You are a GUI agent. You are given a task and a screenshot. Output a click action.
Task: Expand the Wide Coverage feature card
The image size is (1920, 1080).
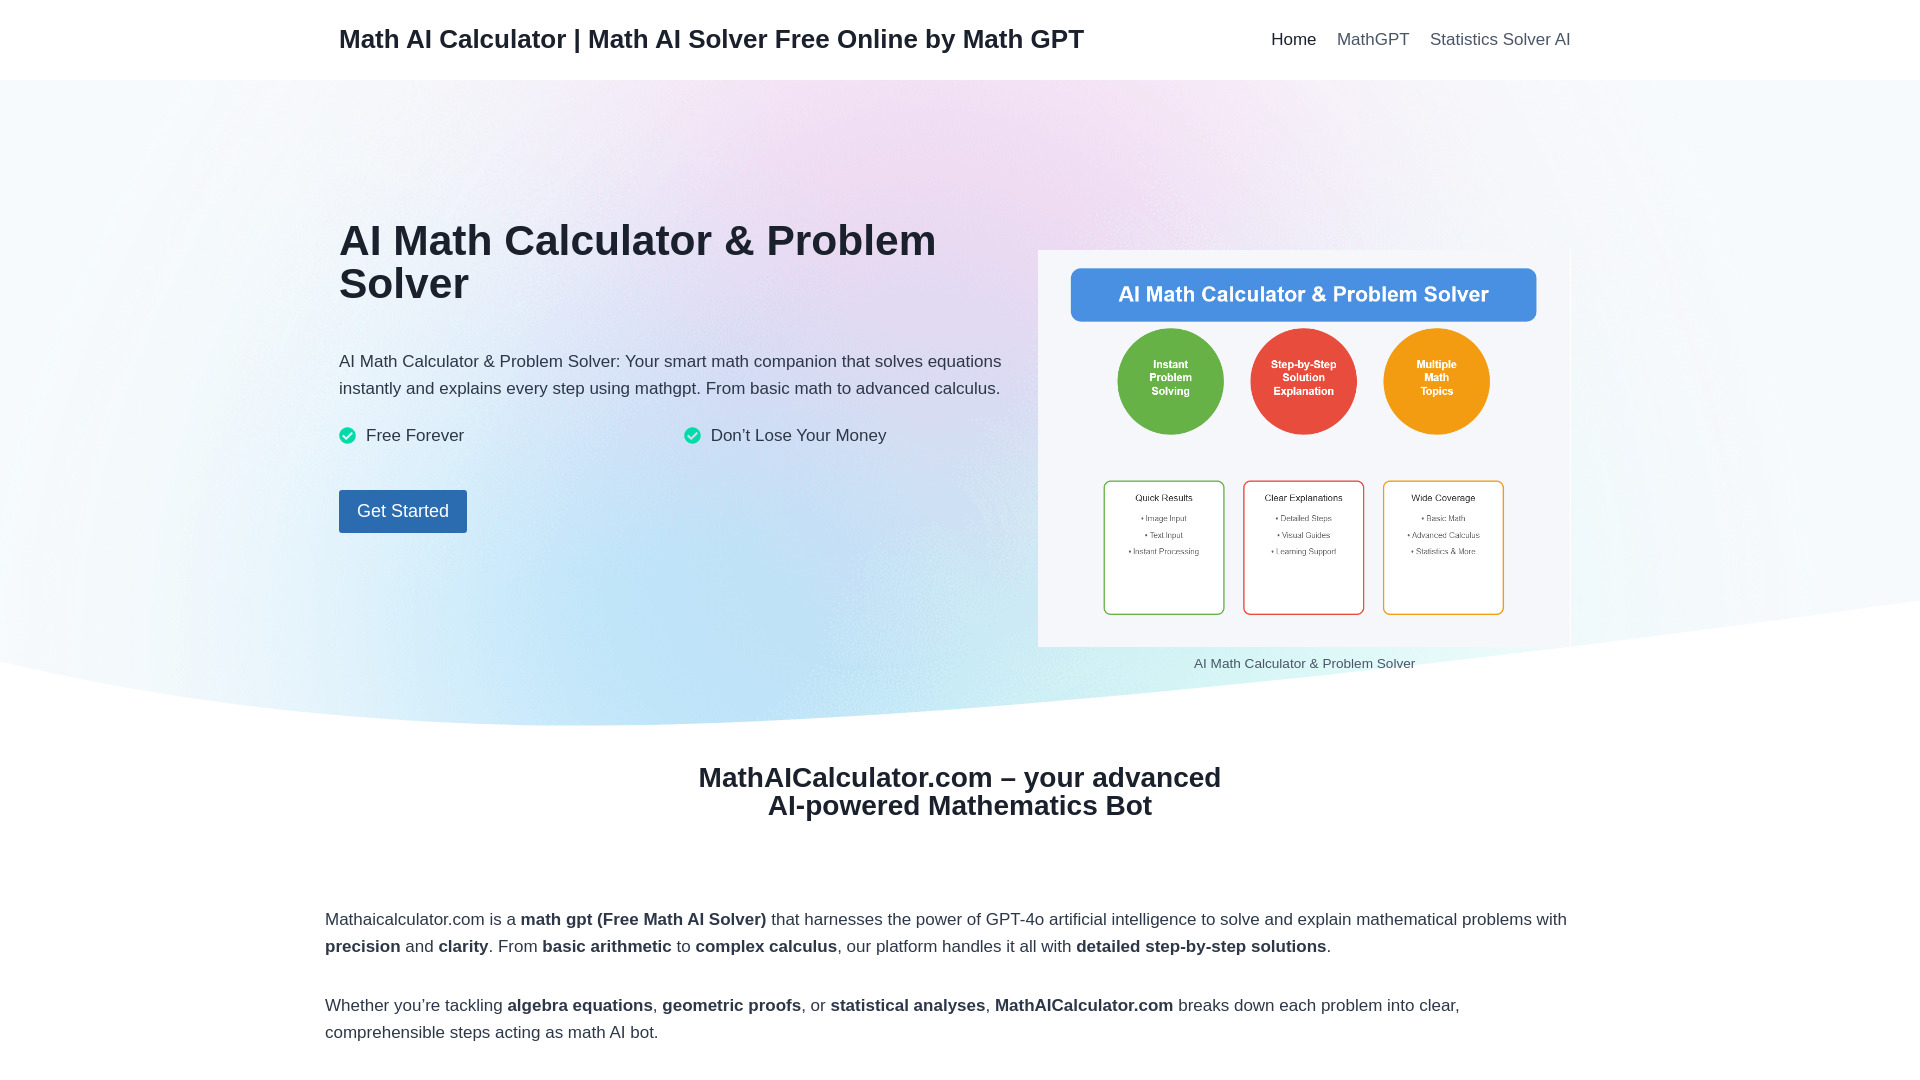click(1443, 546)
